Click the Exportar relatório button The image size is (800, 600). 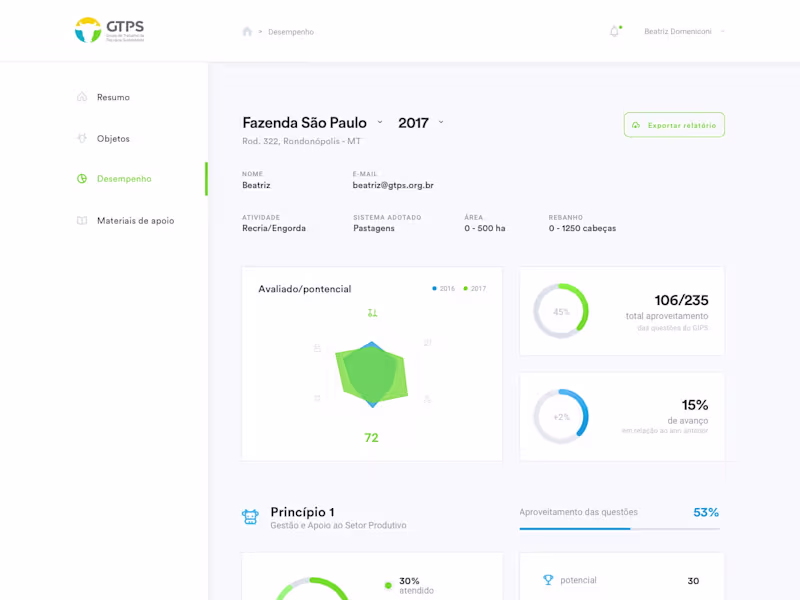(674, 125)
